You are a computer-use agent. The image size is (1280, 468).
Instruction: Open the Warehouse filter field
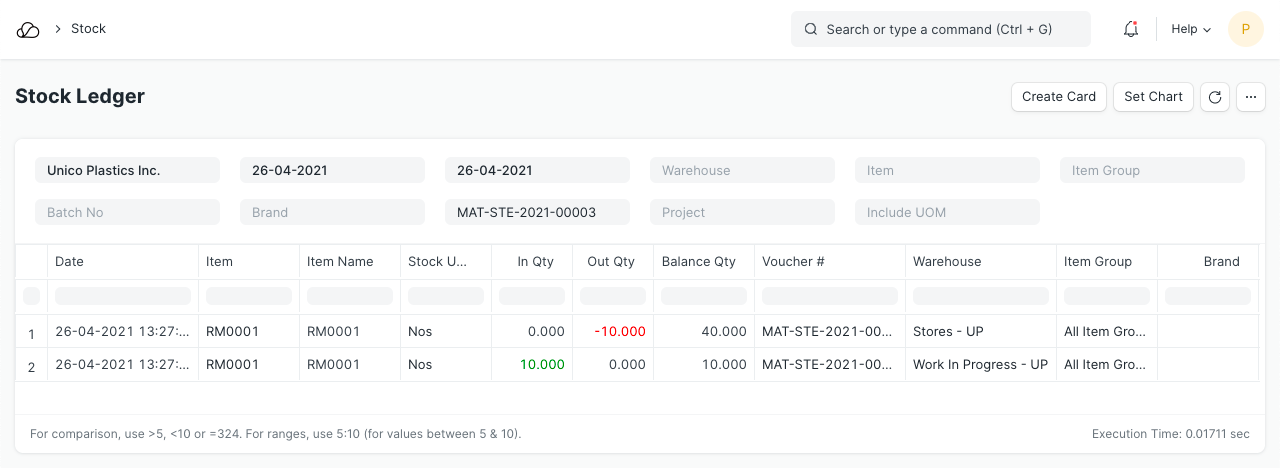[x=742, y=171]
